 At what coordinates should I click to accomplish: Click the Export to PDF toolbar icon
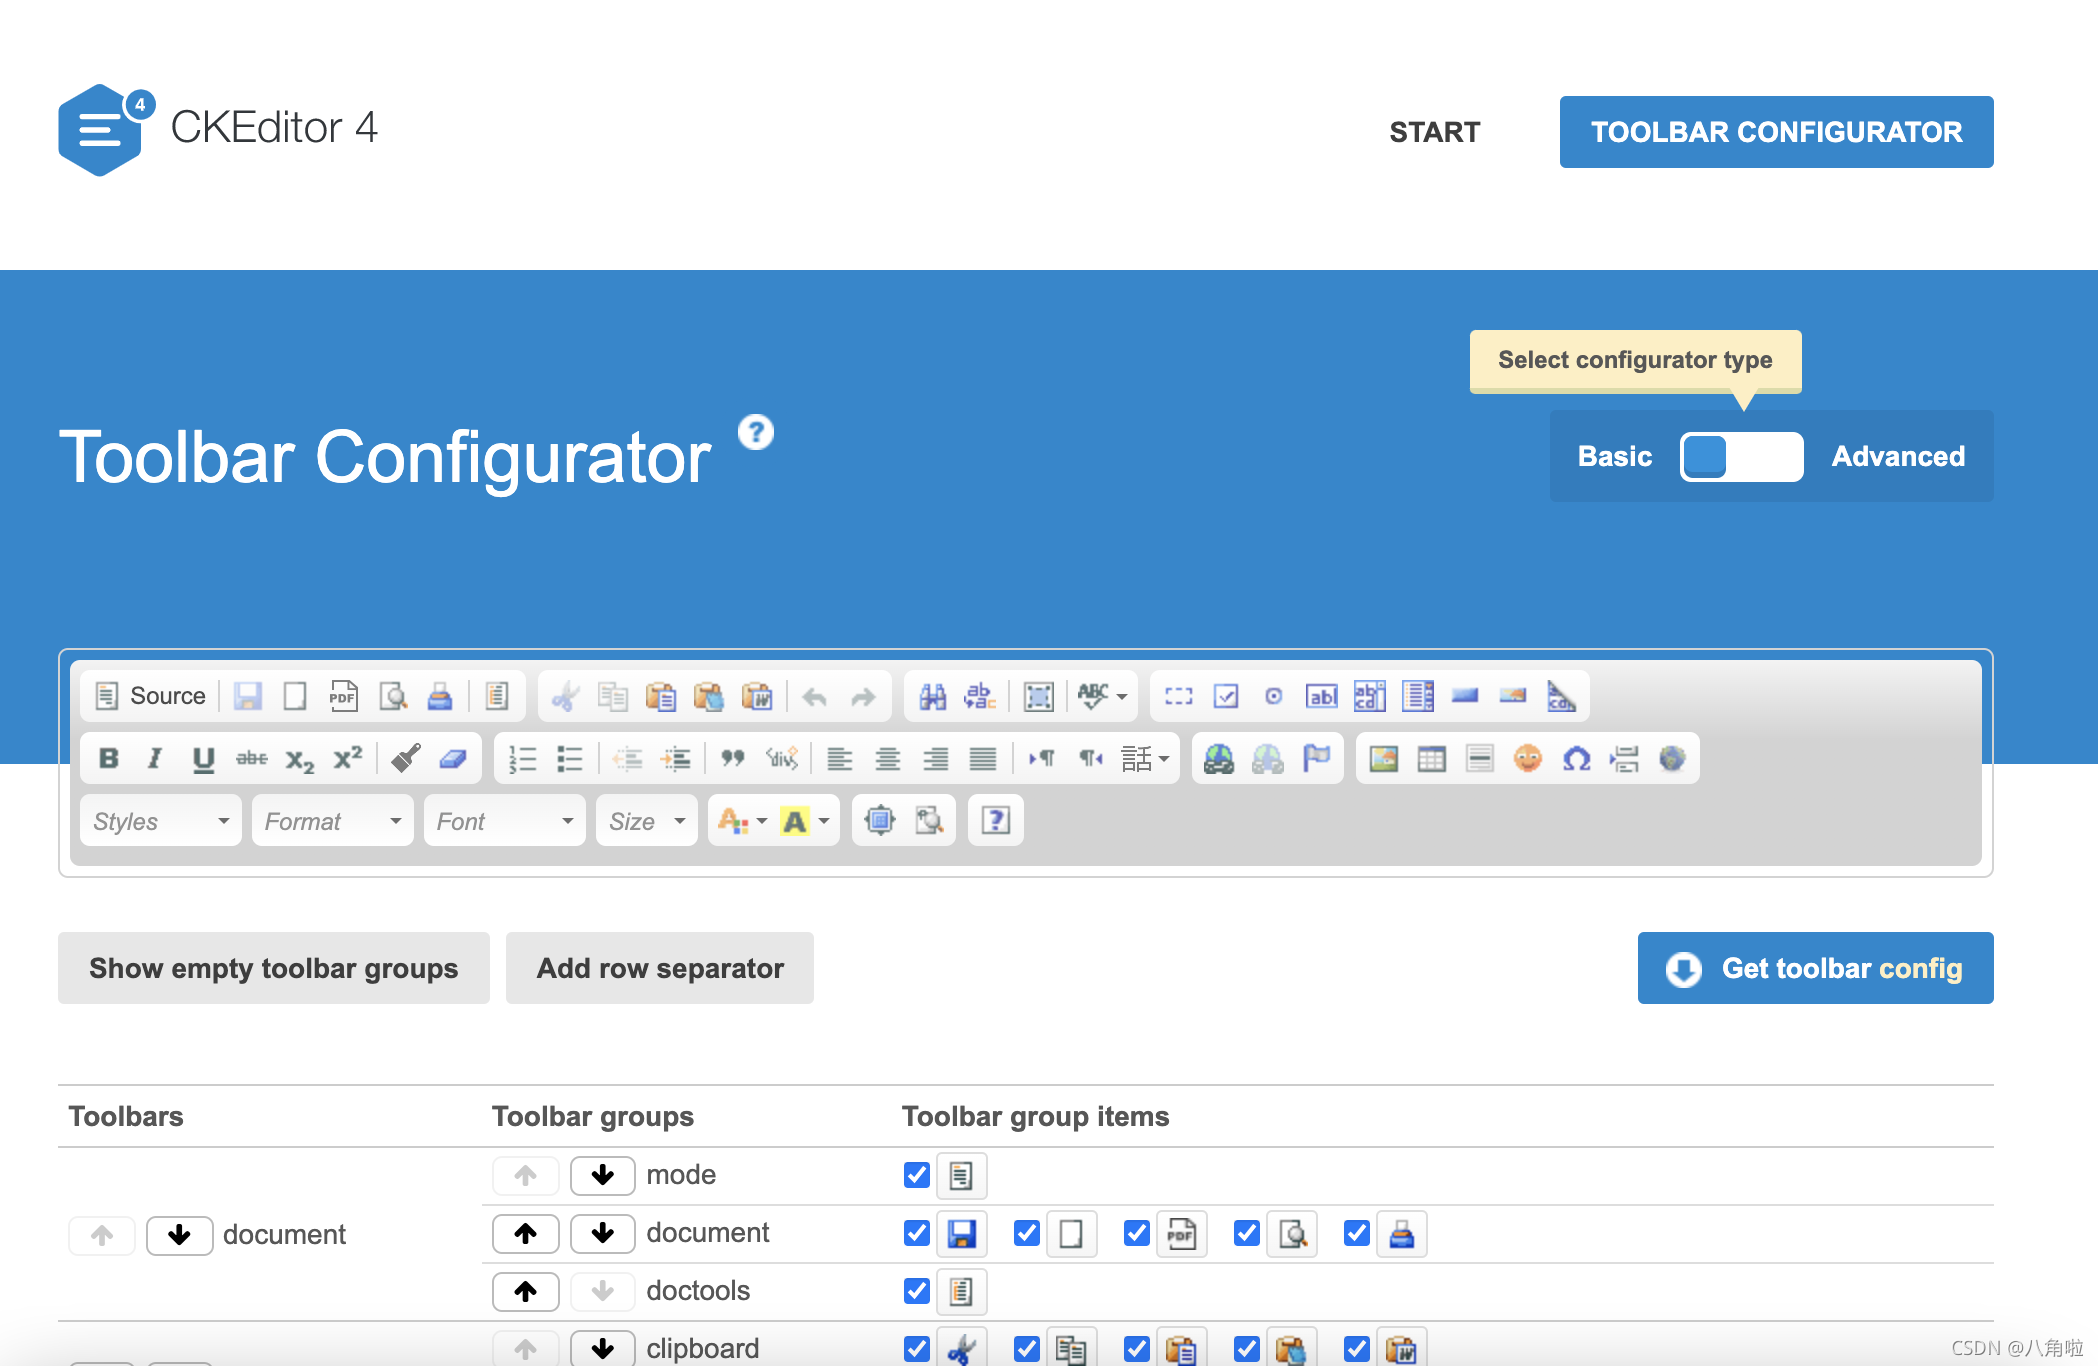tap(343, 696)
